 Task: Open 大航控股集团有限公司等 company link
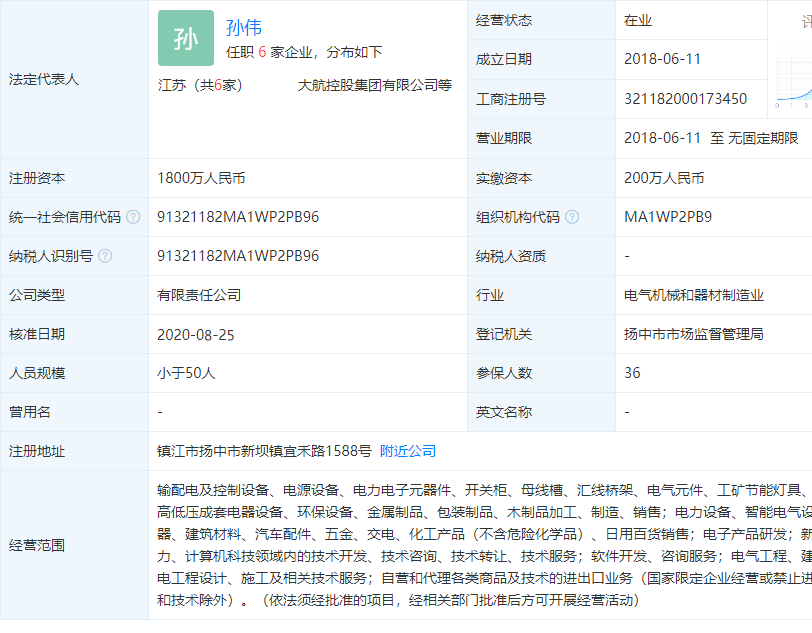374,85
